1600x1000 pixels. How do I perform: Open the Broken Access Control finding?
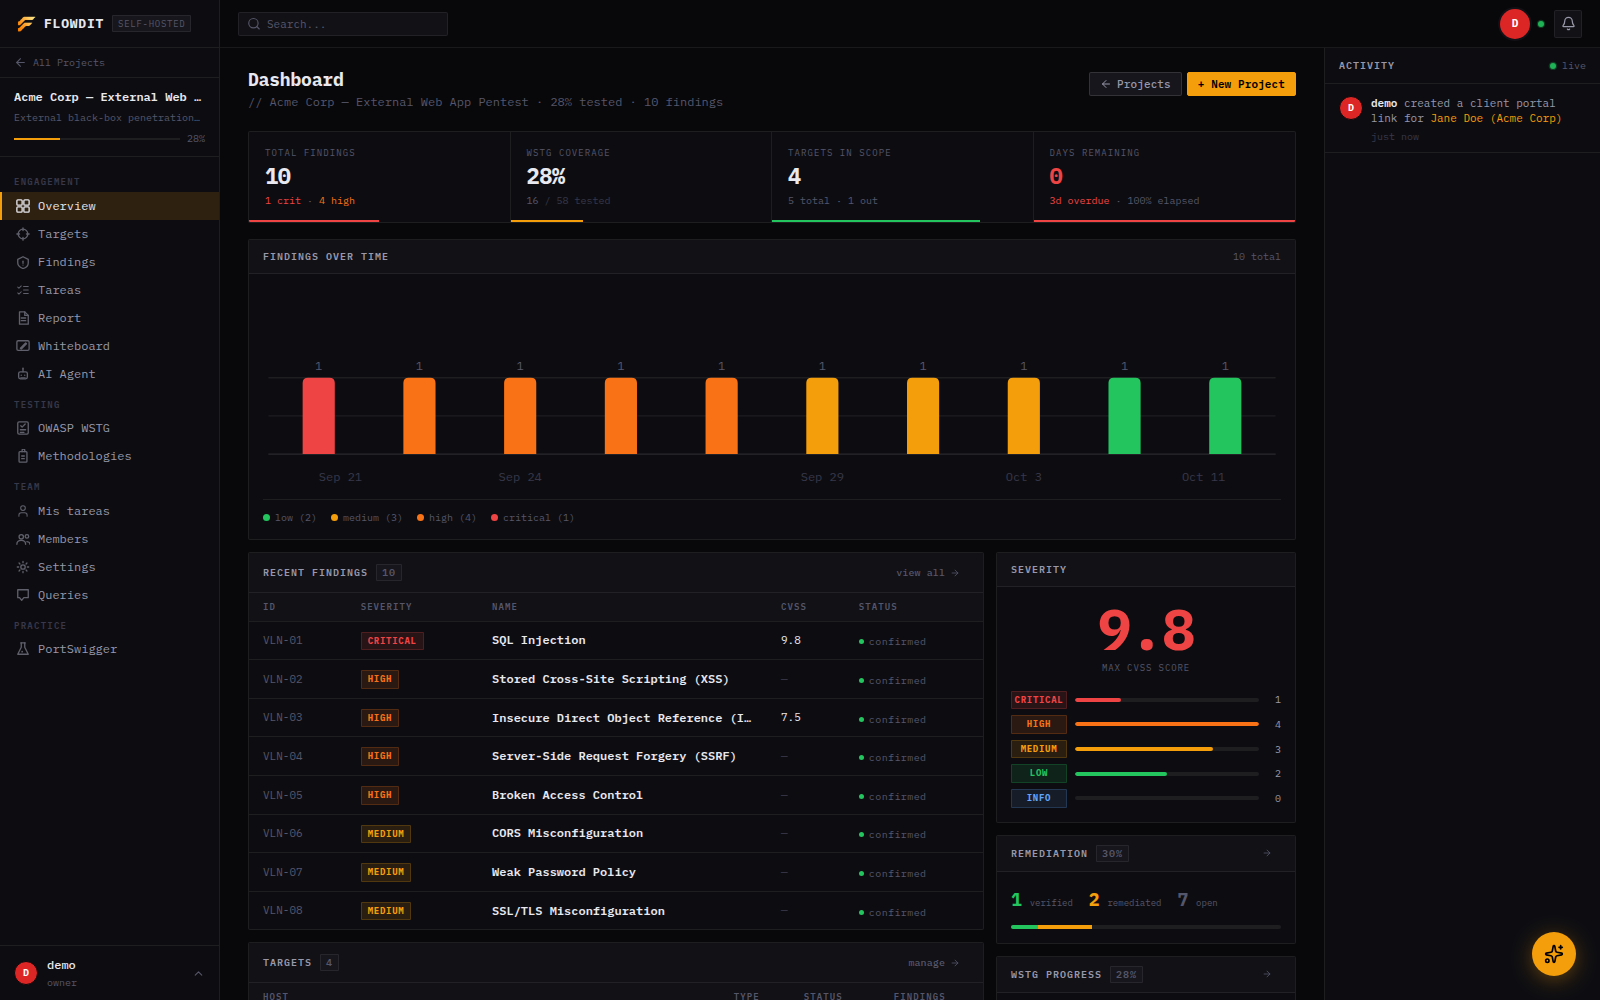pos(615,795)
